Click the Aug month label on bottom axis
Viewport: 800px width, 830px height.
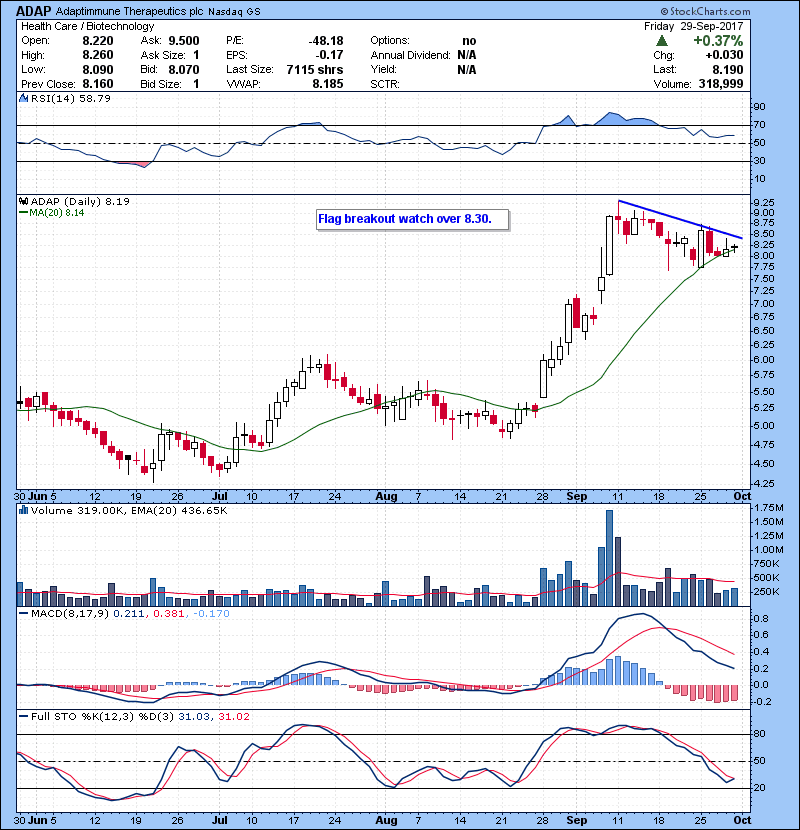pyautogui.click(x=386, y=820)
